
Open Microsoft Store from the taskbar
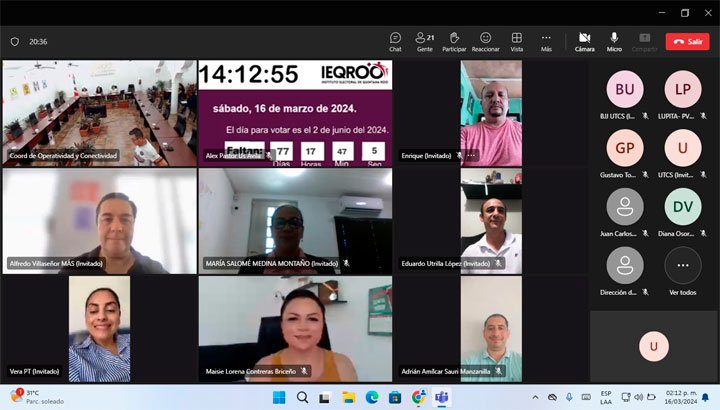point(395,397)
